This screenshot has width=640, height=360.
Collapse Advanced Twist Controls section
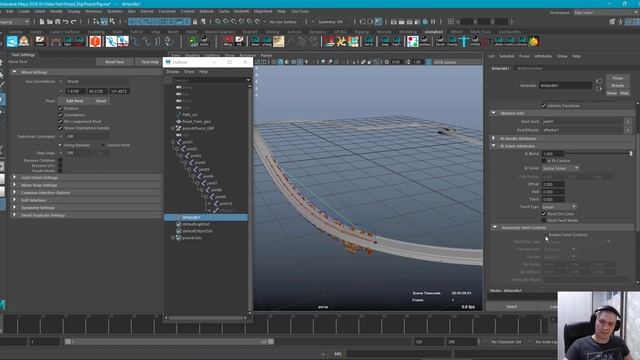pos(495,227)
